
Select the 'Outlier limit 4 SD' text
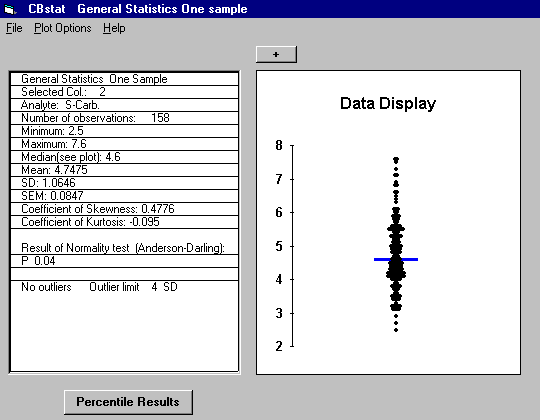[x=133, y=287]
